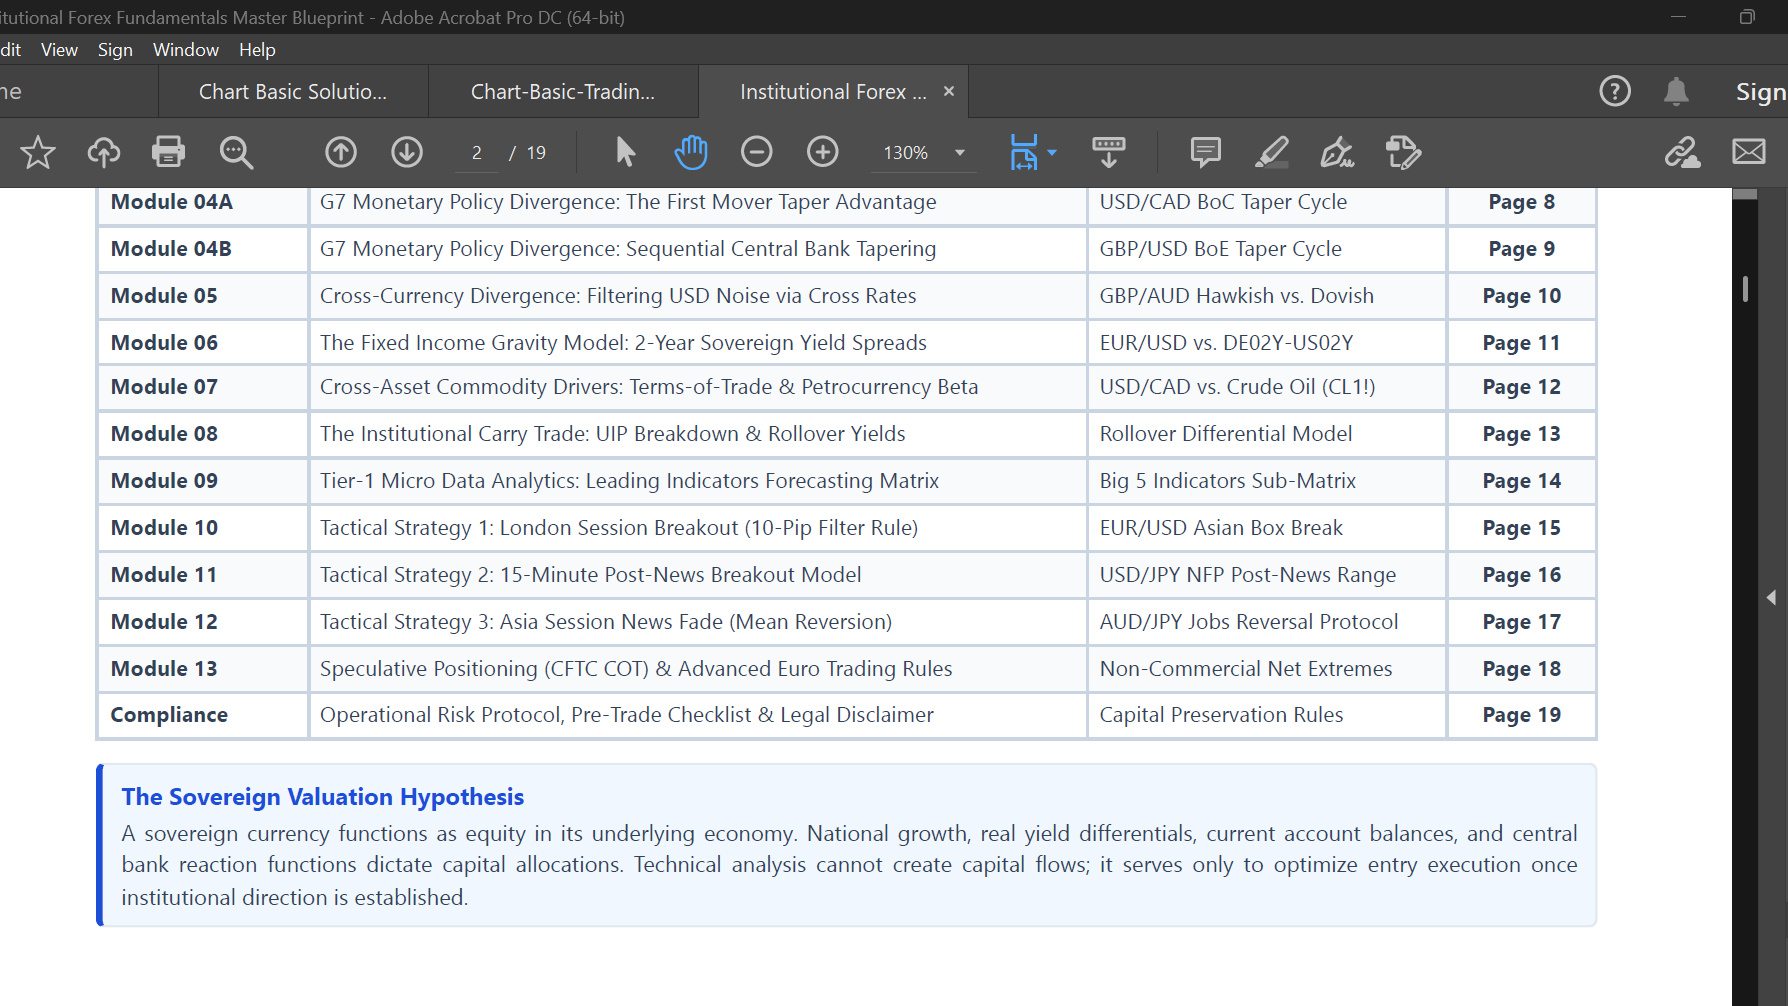Click the Compliance row label
The image size is (1788, 1006).
169,715
